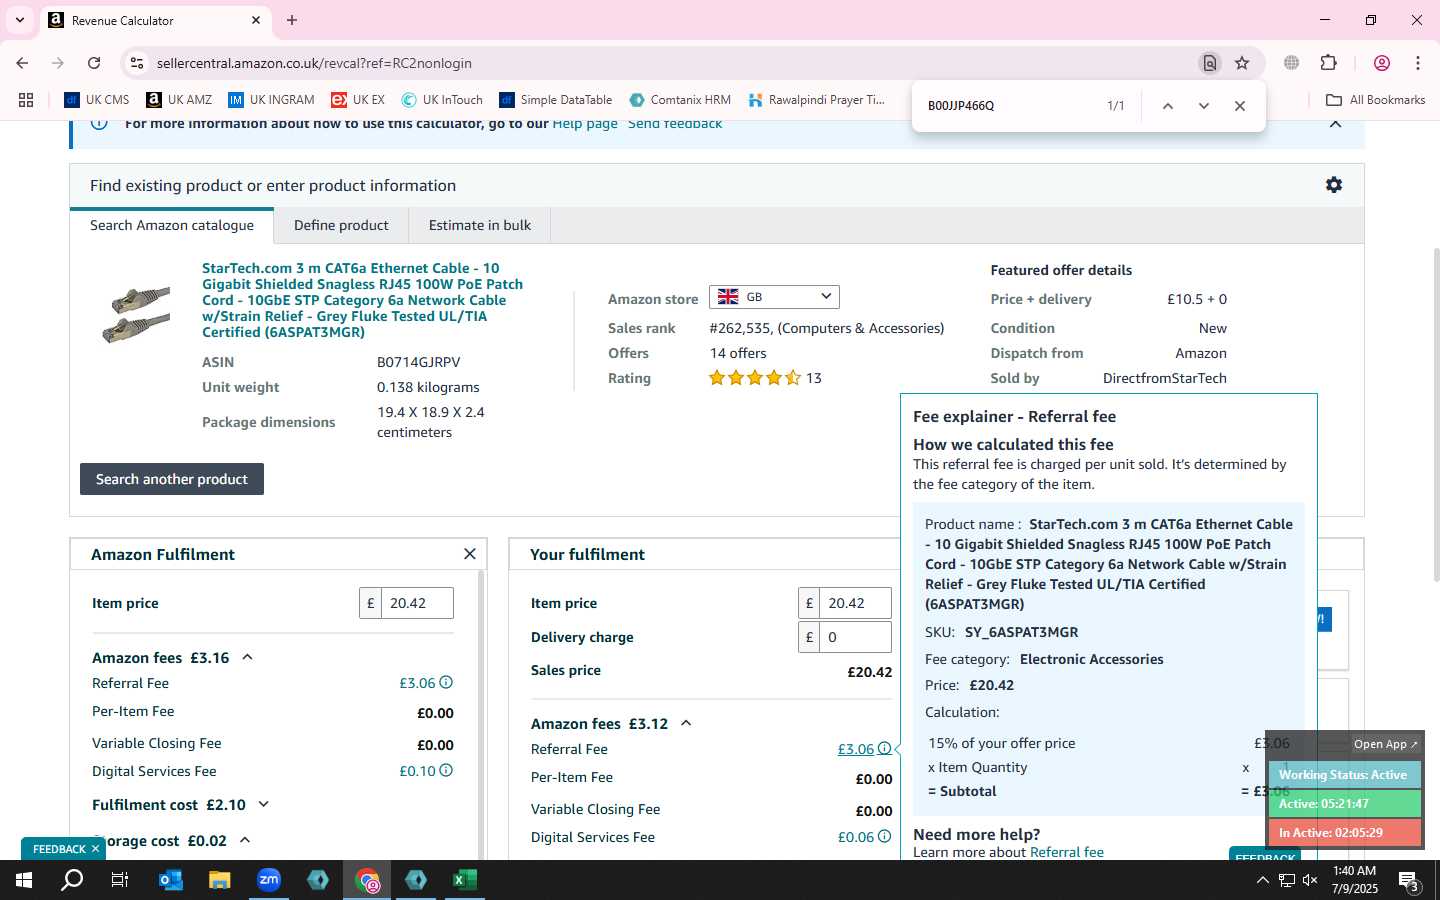
Task: Open Amazon store GB dropdown
Action: click(x=774, y=297)
